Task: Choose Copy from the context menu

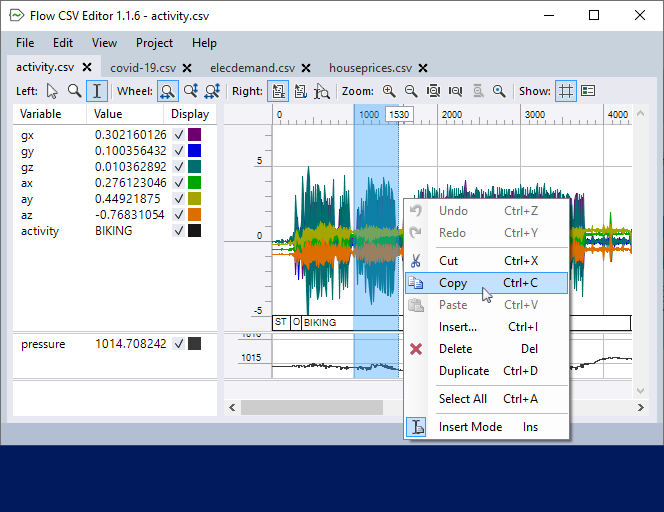Action: [486, 283]
